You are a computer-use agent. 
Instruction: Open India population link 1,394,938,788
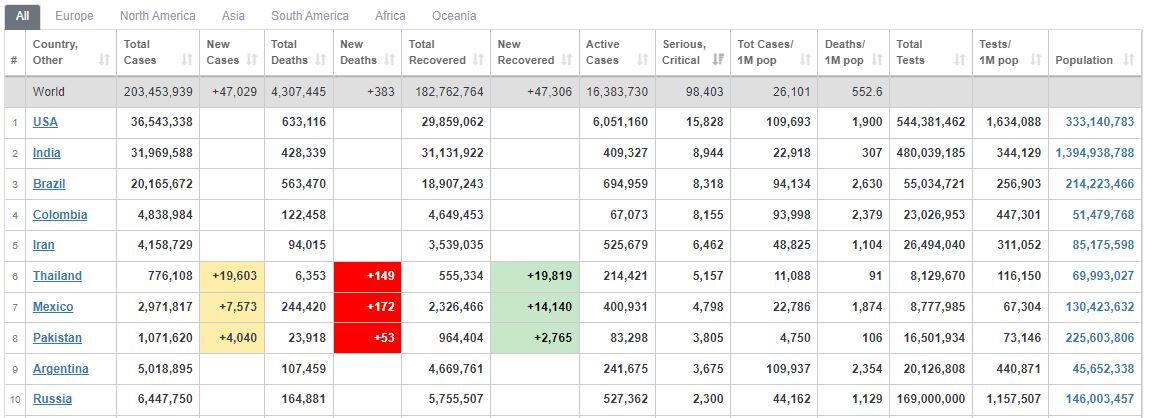coord(1095,153)
